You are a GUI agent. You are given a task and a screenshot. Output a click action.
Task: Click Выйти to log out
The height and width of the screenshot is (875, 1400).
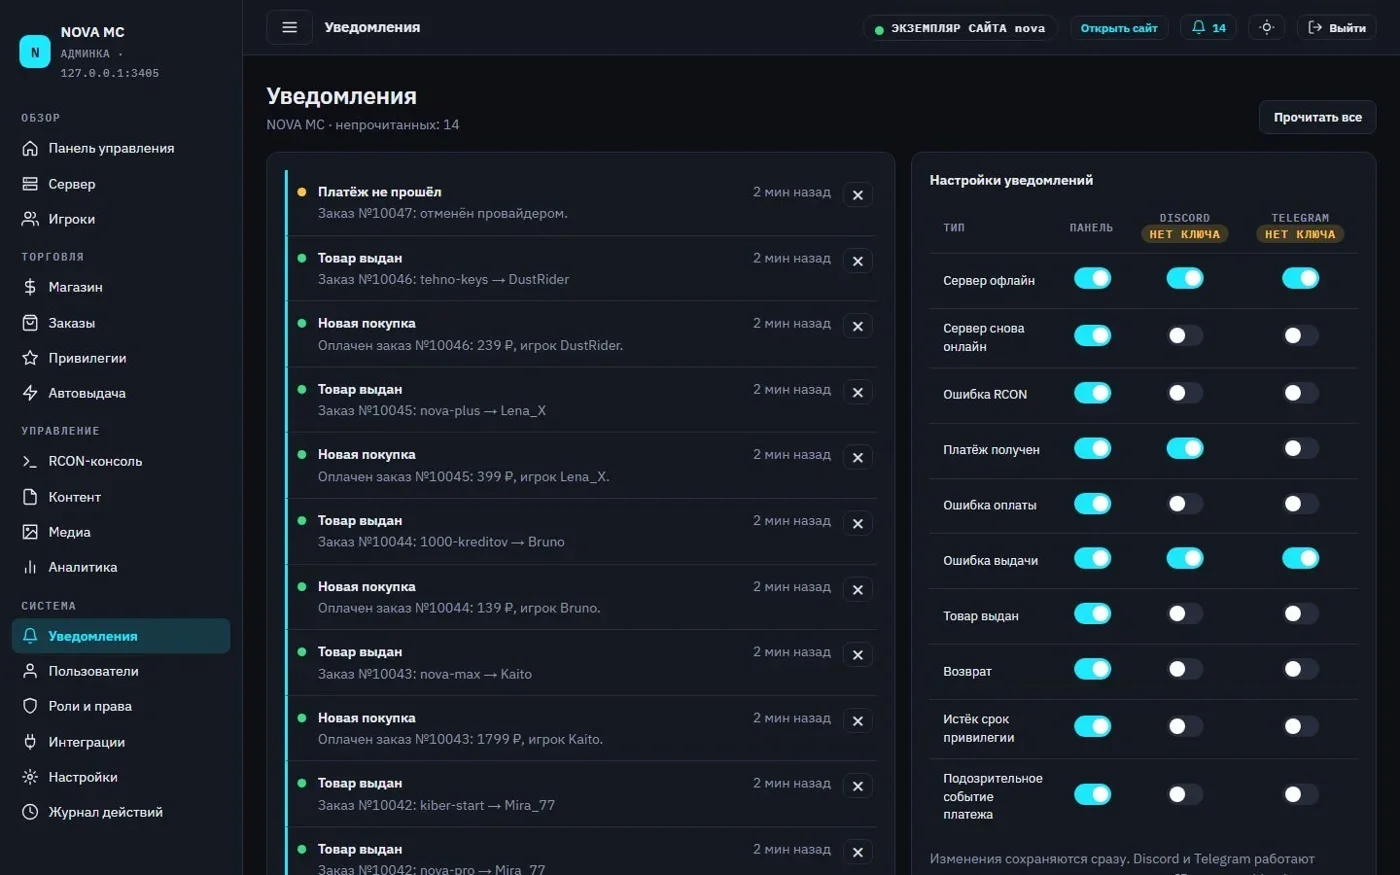pyautogui.click(x=1336, y=27)
